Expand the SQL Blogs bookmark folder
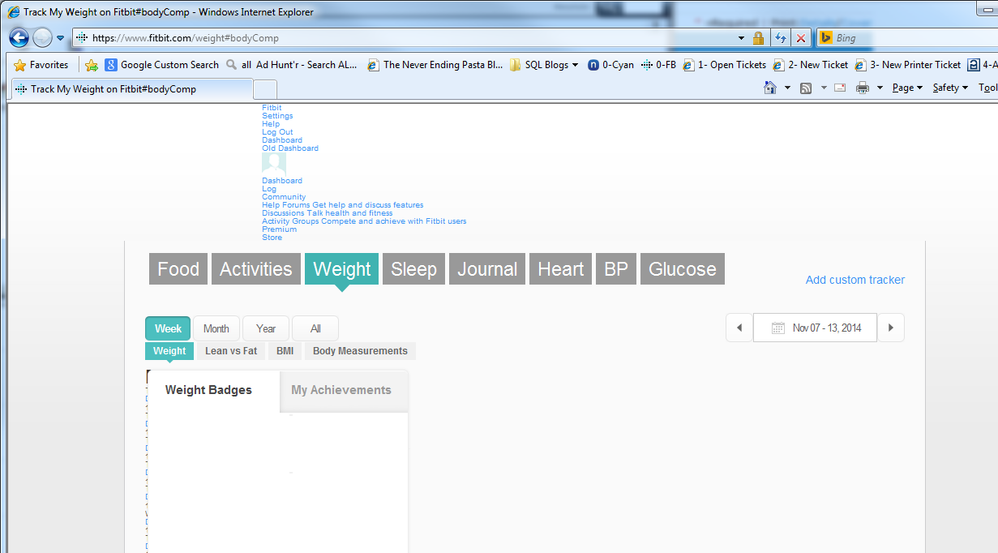Viewport: 998px width, 553px height. pyautogui.click(x=544, y=65)
